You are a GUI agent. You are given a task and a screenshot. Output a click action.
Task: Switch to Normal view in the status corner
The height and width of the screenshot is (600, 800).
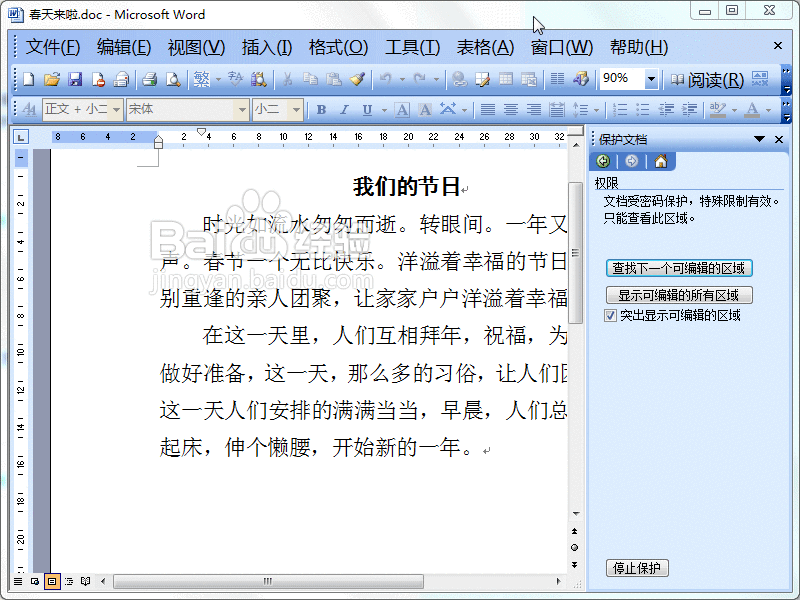tap(18, 581)
